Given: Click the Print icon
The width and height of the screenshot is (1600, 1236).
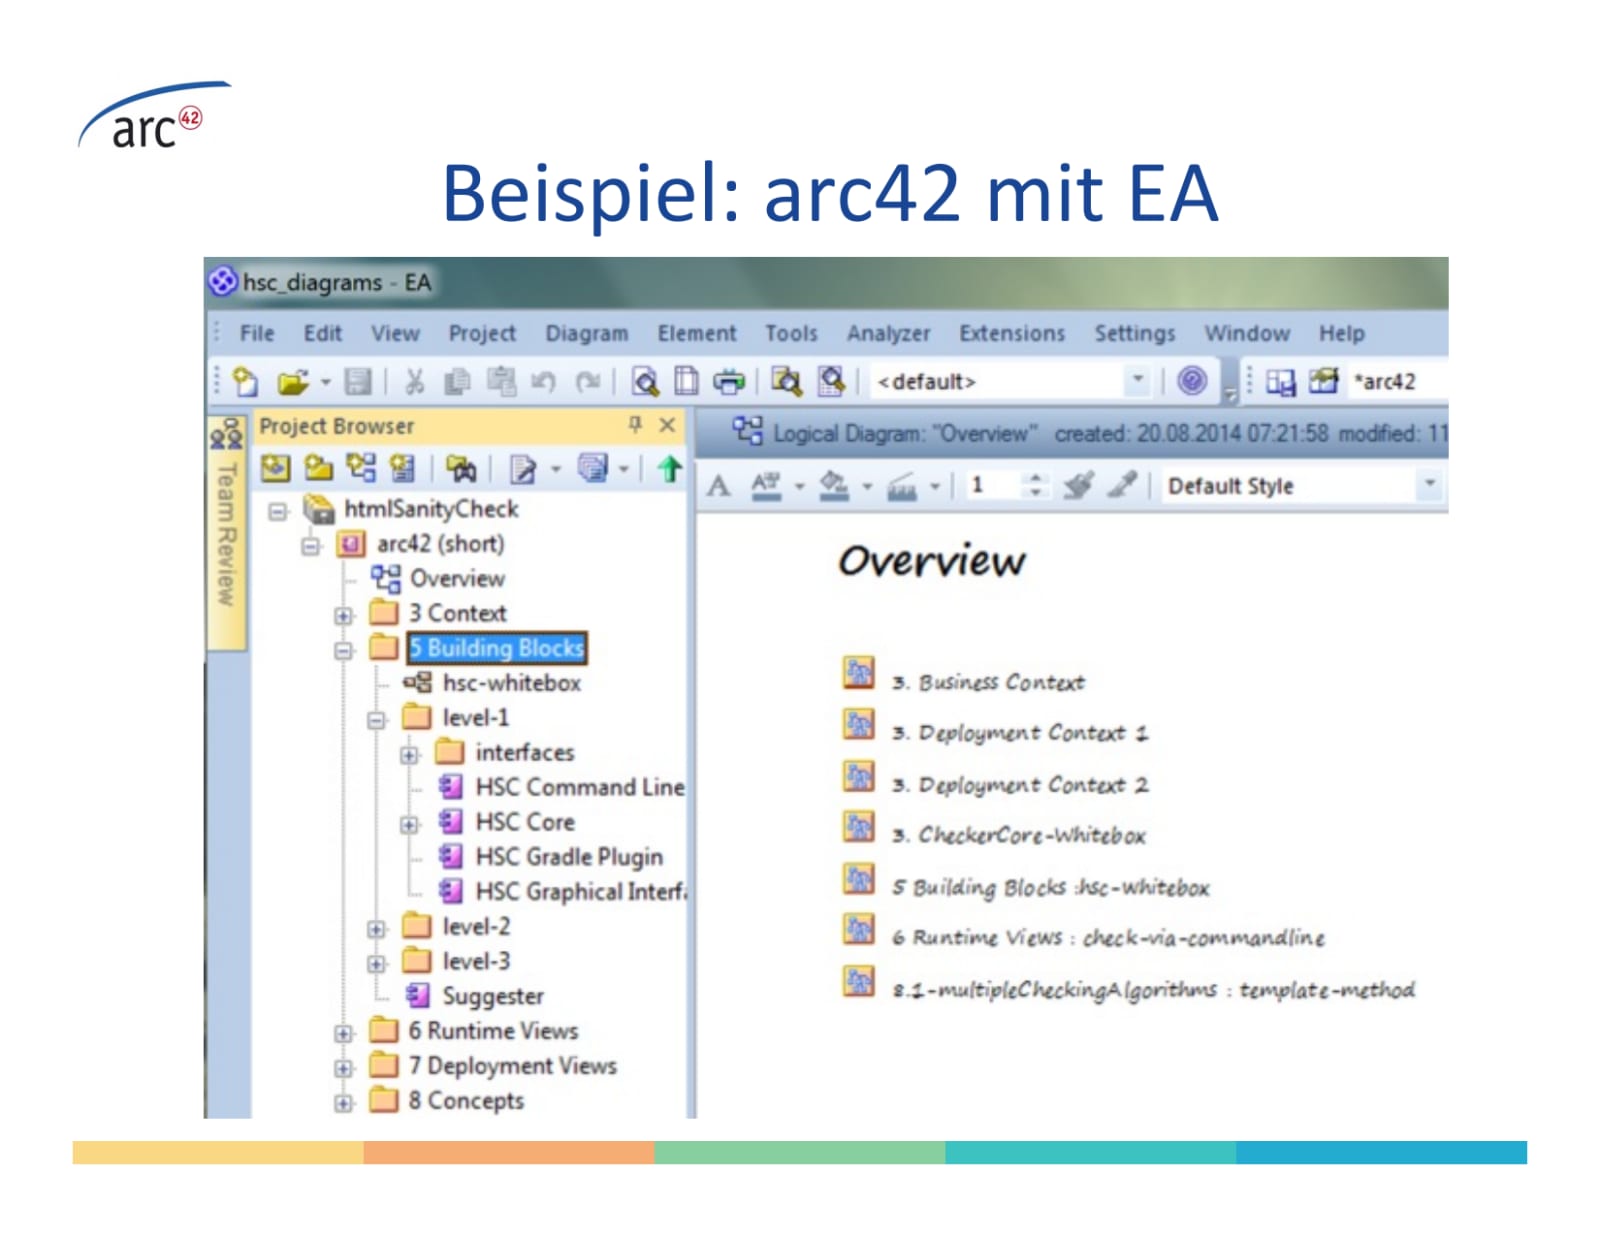Looking at the screenshot, I should (x=729, y=382).
